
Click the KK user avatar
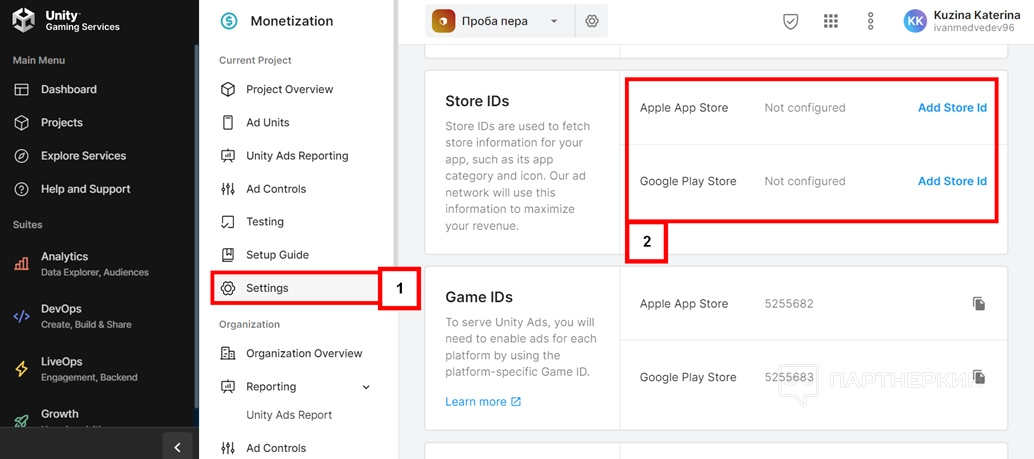tap(915, 21)
